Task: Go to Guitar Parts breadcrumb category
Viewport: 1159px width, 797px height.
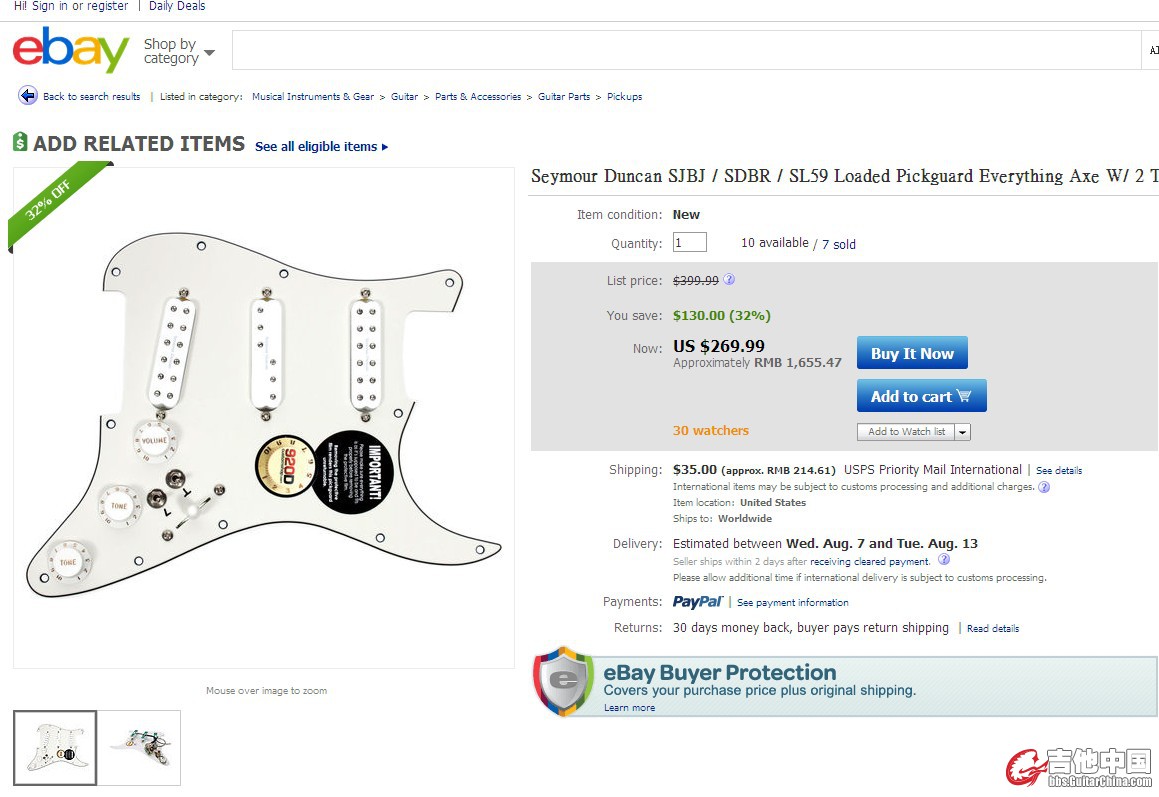Action: (x=564, y=97)
